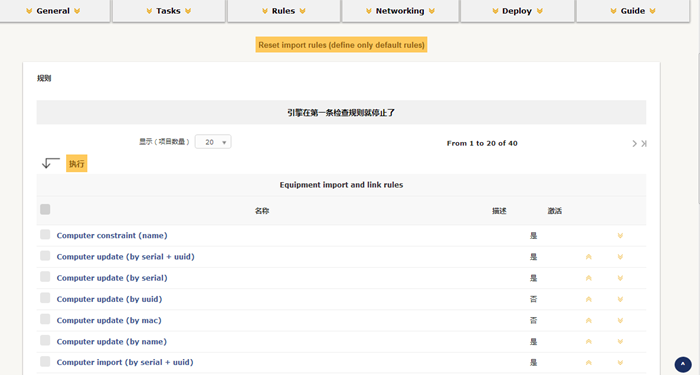Check the Computer constraint (name) checkbox

click(45, 234)
